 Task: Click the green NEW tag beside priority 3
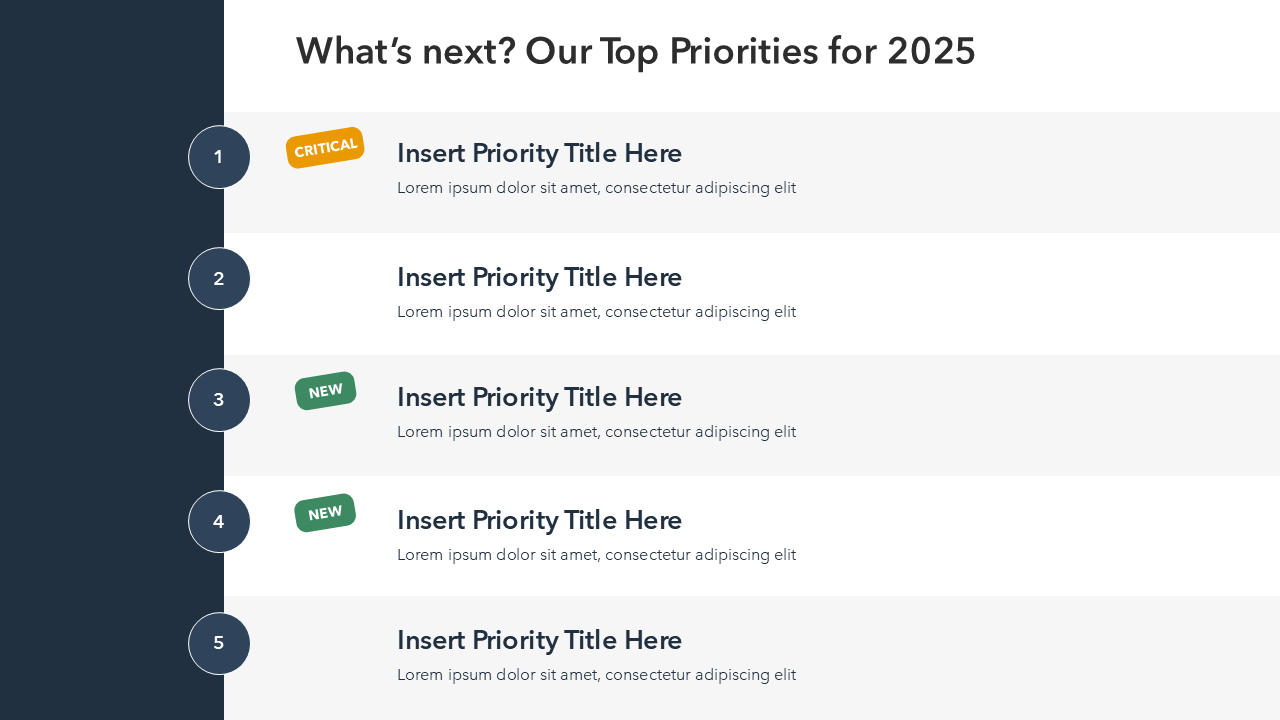[x=326, y=391]
